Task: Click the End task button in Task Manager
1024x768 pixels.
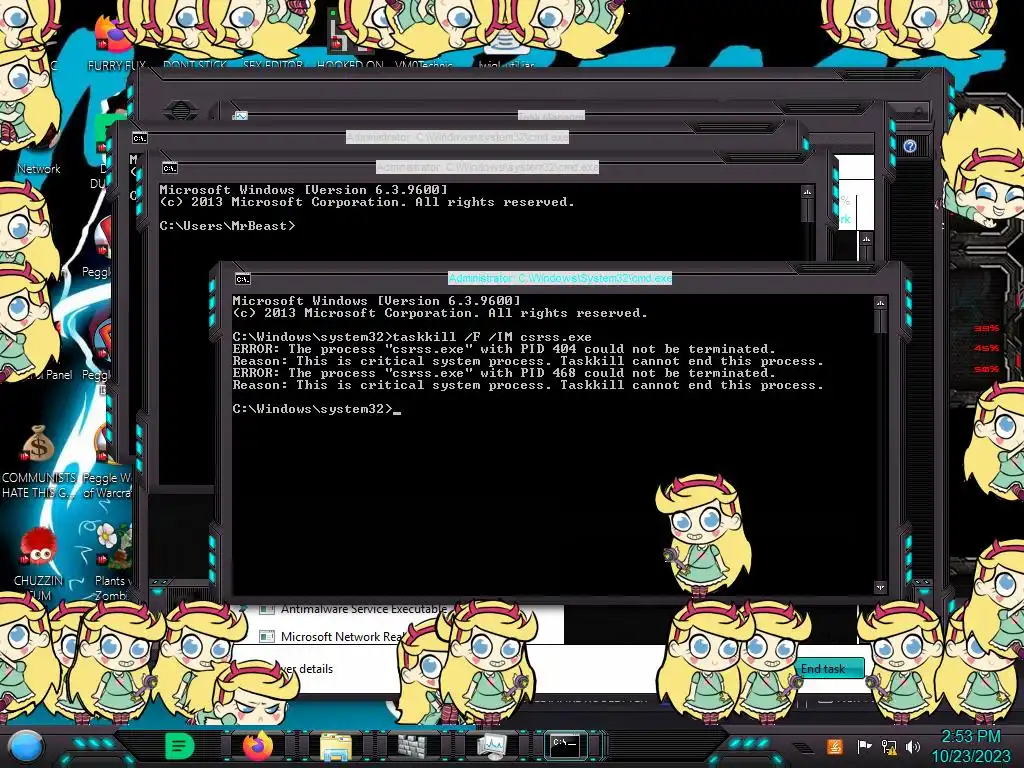Action: click(825, 669)
